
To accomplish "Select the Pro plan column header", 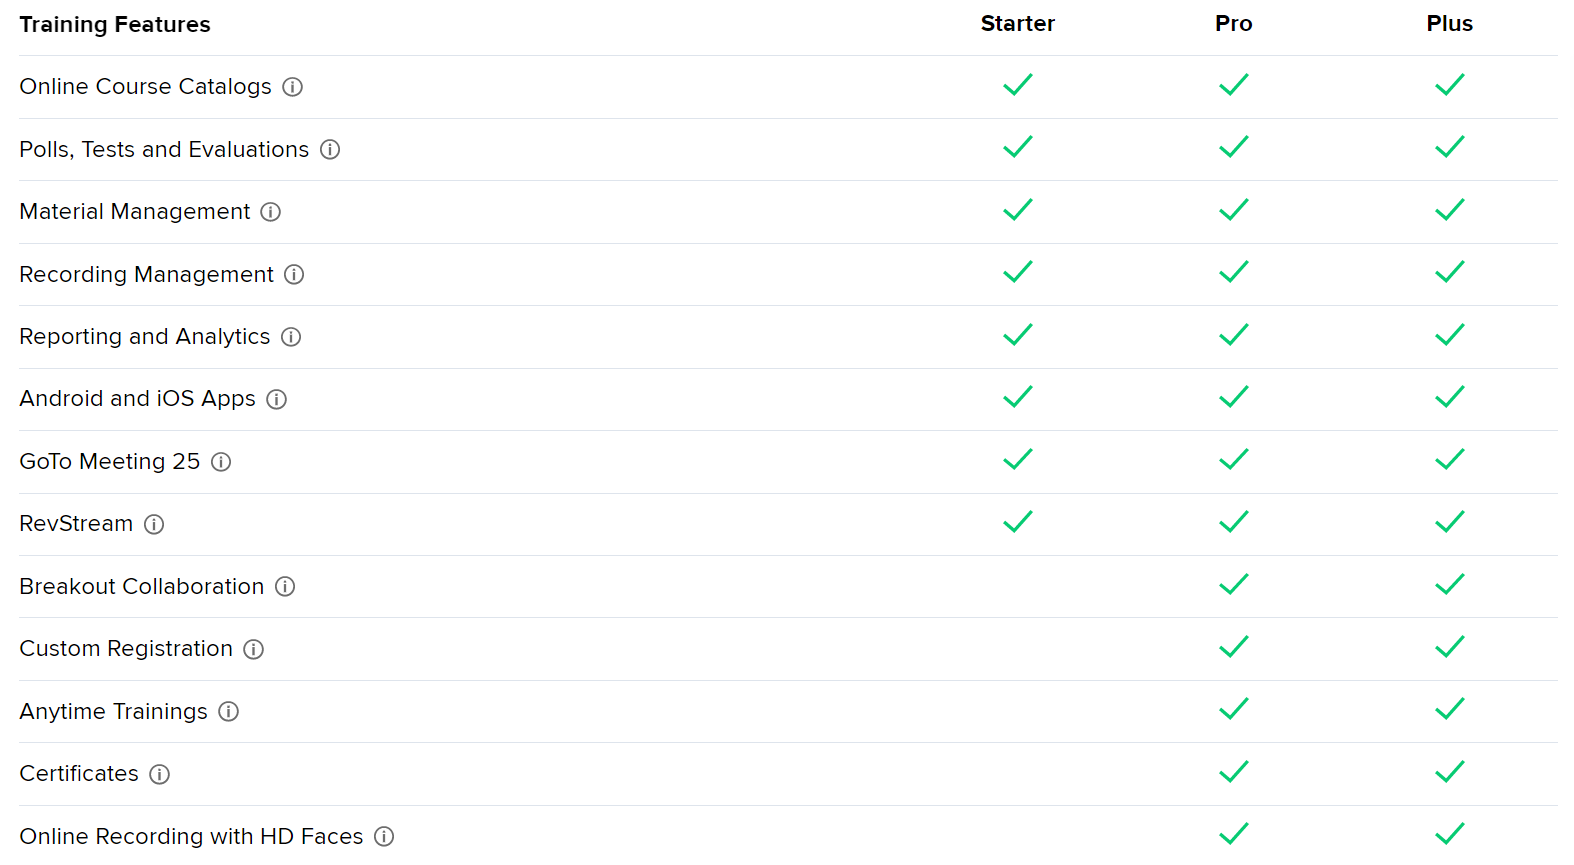I will pos(1233,24).
